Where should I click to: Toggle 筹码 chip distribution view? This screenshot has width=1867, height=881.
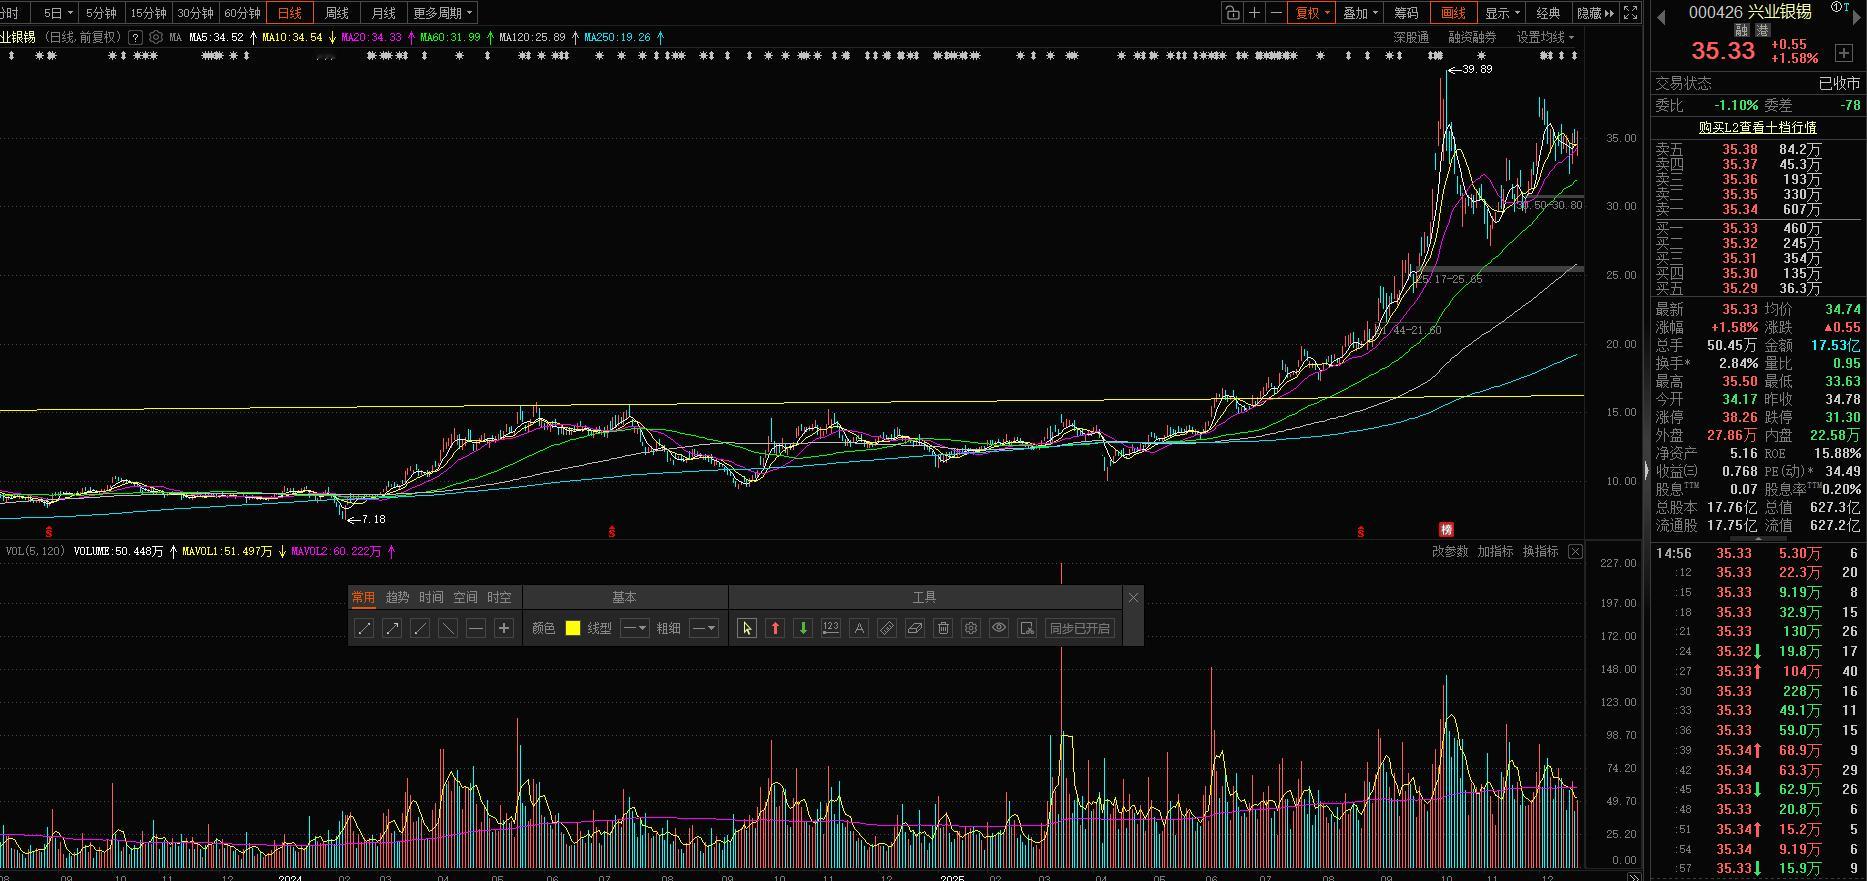[x=1406, y=13]
